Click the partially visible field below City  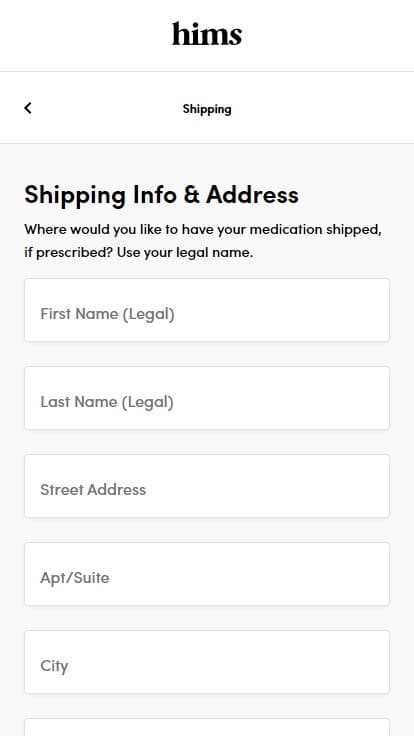pos(207,727)
